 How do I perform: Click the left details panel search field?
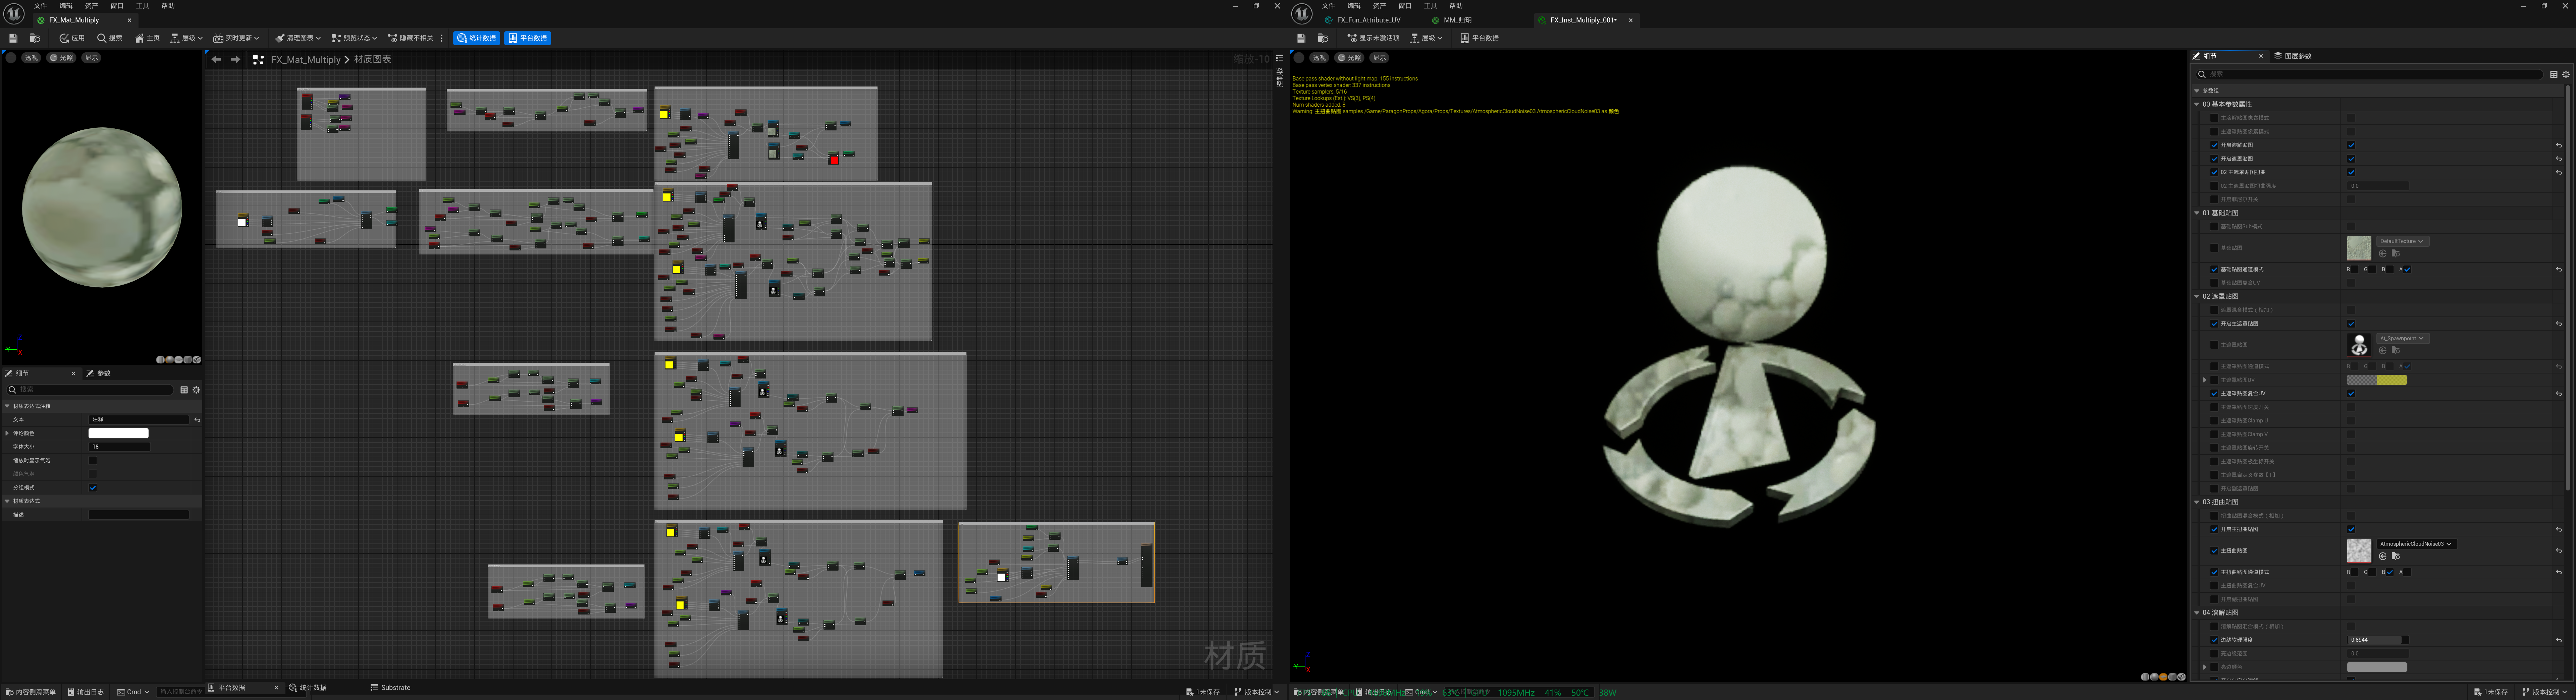click(90, 390)
